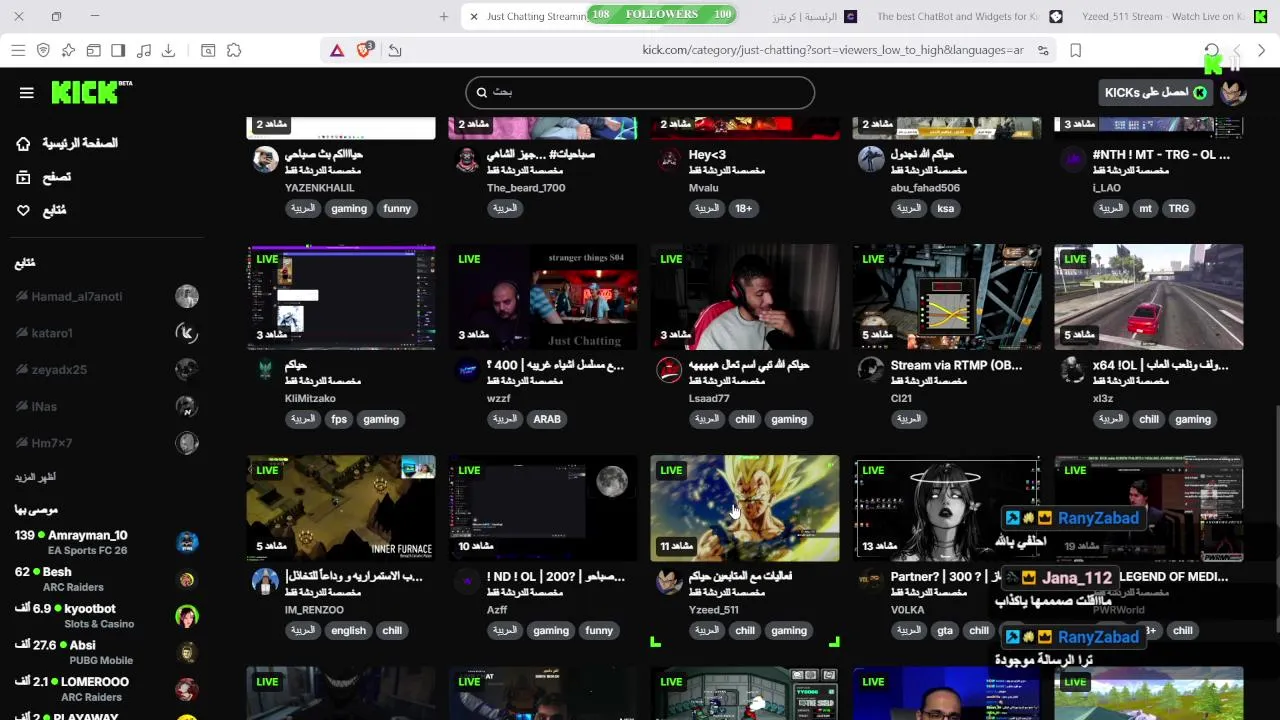
Task: Click the browser address bar URL
Action: coord(832,50)
